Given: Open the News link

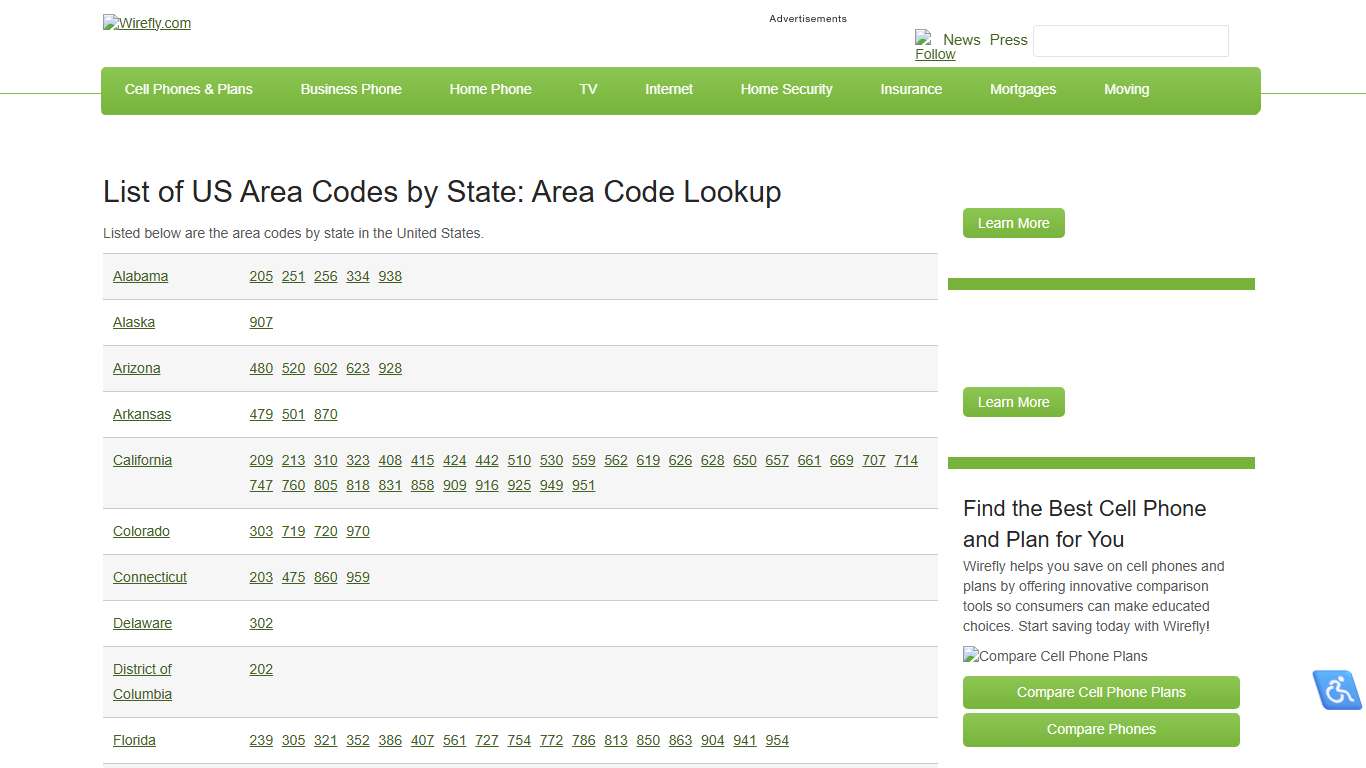Looking at the screenshot, I should [x=963, y=40].
